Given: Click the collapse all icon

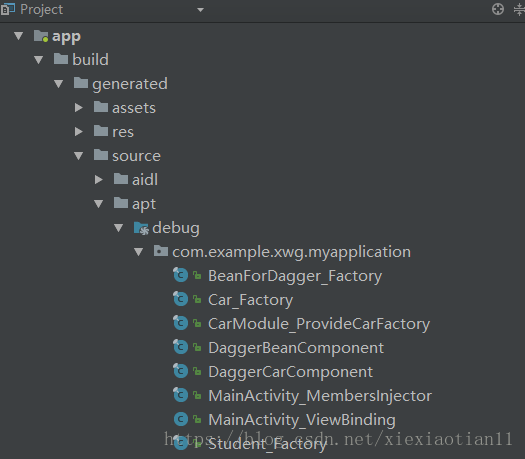Looking at the screenshot, I should tap(519, 9).
